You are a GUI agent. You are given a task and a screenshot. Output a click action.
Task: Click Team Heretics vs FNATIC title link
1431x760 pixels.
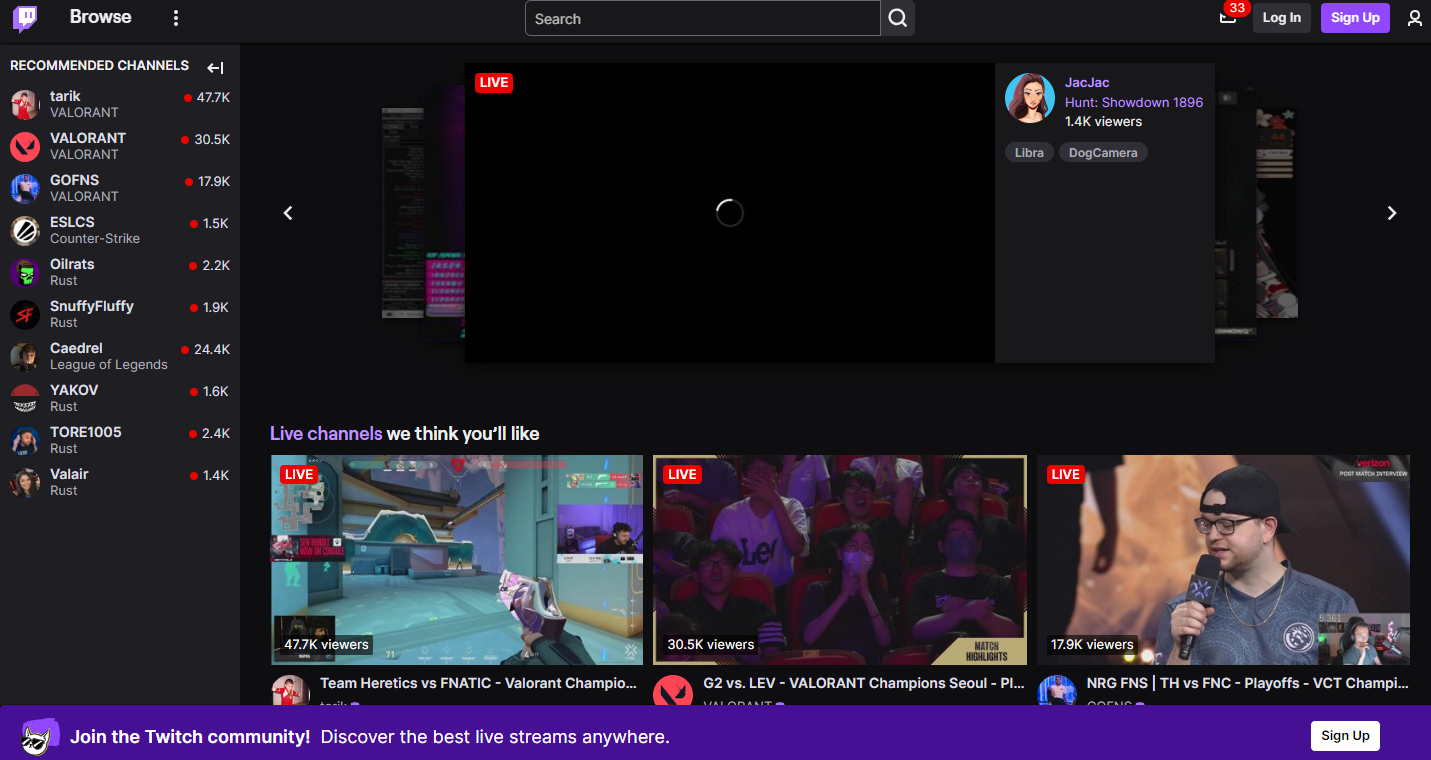(478, 684)
